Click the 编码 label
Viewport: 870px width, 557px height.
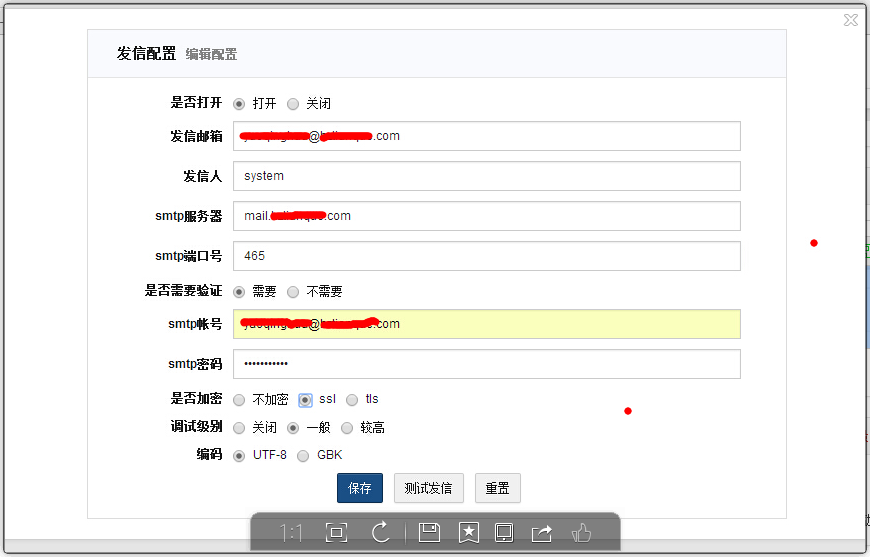[209, 454]
